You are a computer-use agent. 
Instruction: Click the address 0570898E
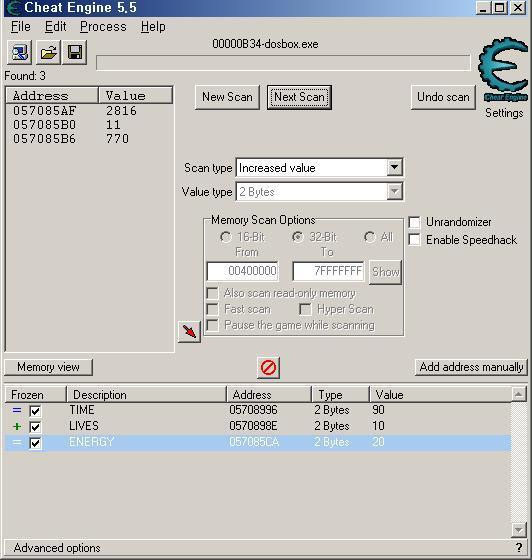(x=254, y=426)
